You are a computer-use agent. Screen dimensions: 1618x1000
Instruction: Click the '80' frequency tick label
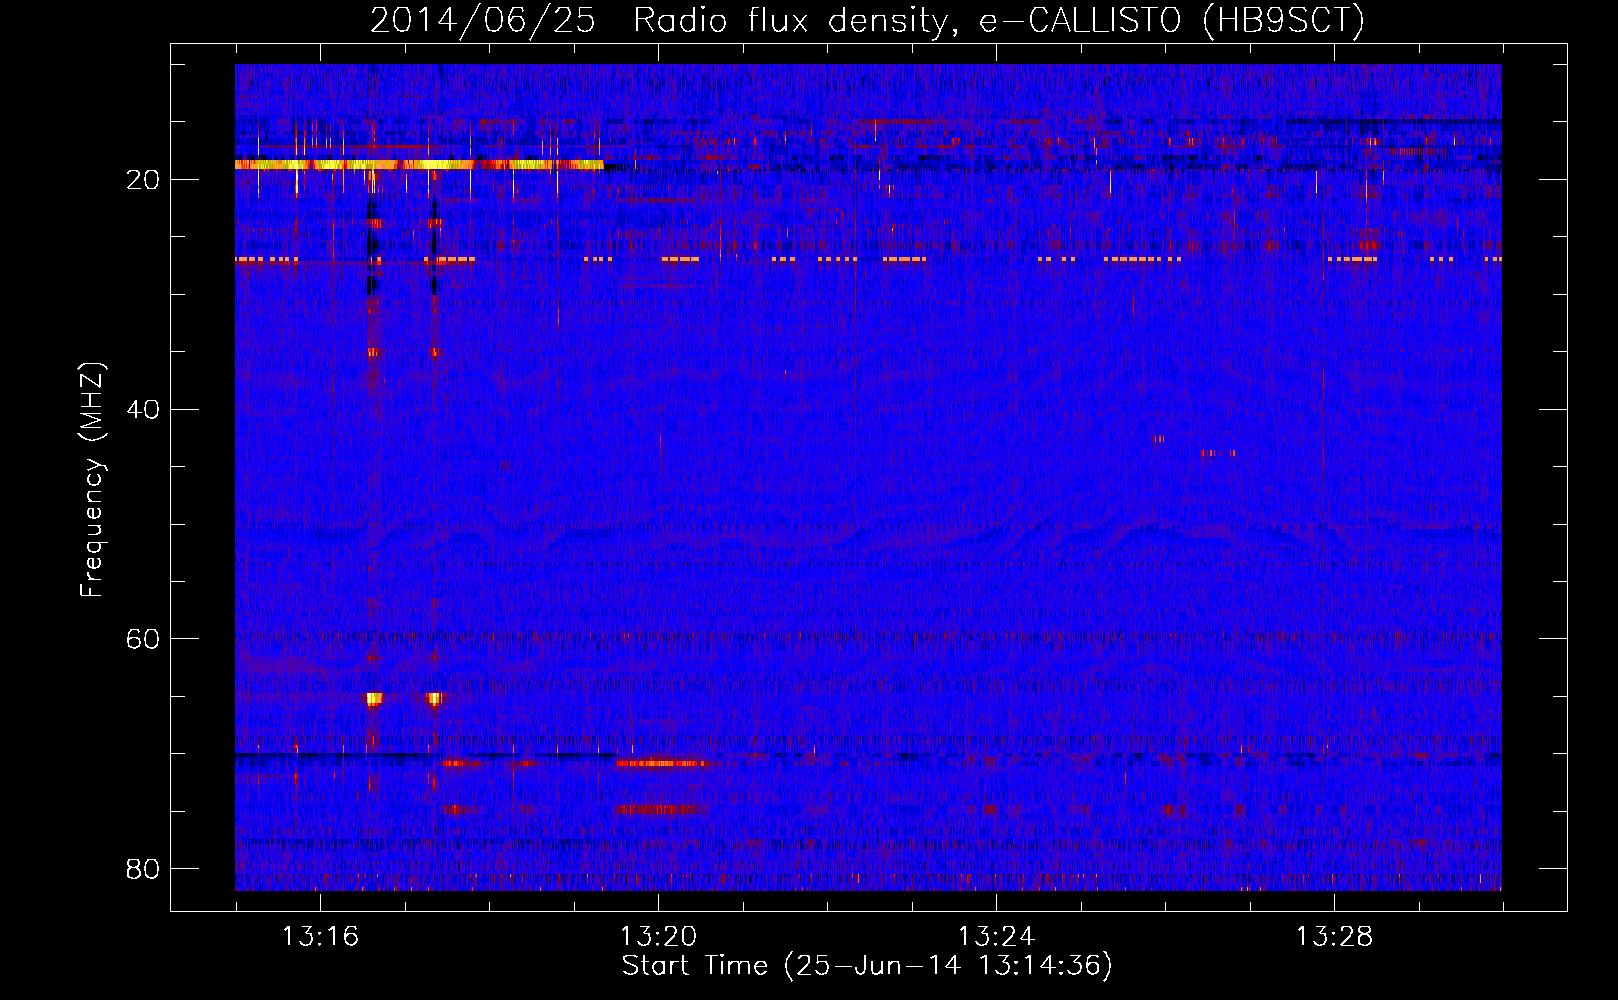[143, 868]
